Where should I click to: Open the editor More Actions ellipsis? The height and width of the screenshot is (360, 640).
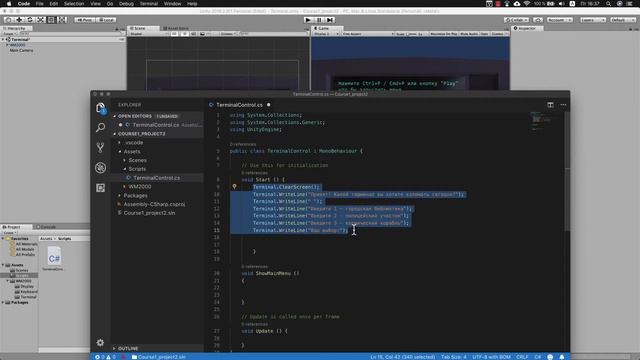coord(563,105)
